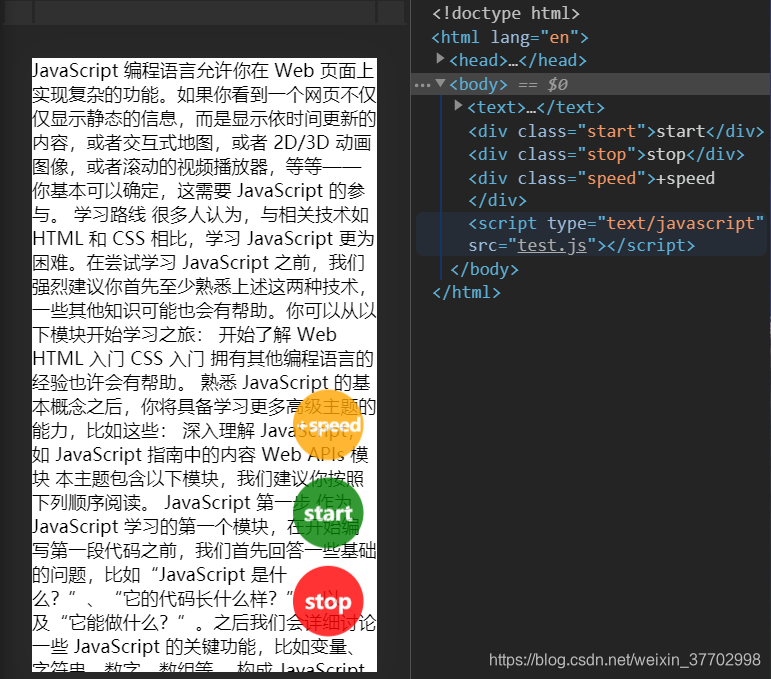
Task: Click the red stop circle button
Action: pyautogui.click(x=328, y=601)
